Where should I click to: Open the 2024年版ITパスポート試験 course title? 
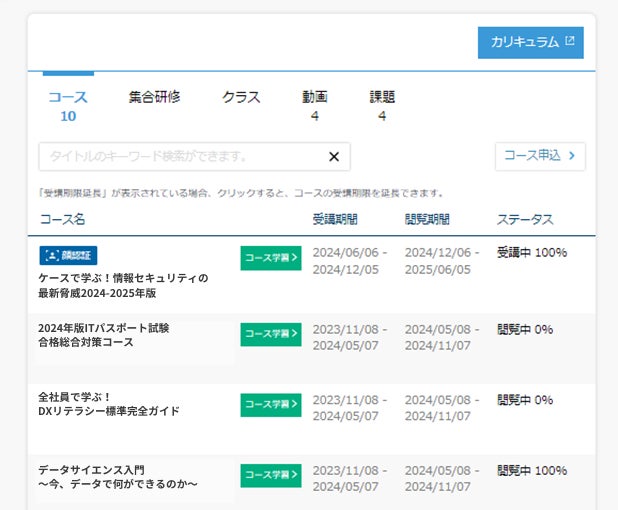[x=103, y=335]
